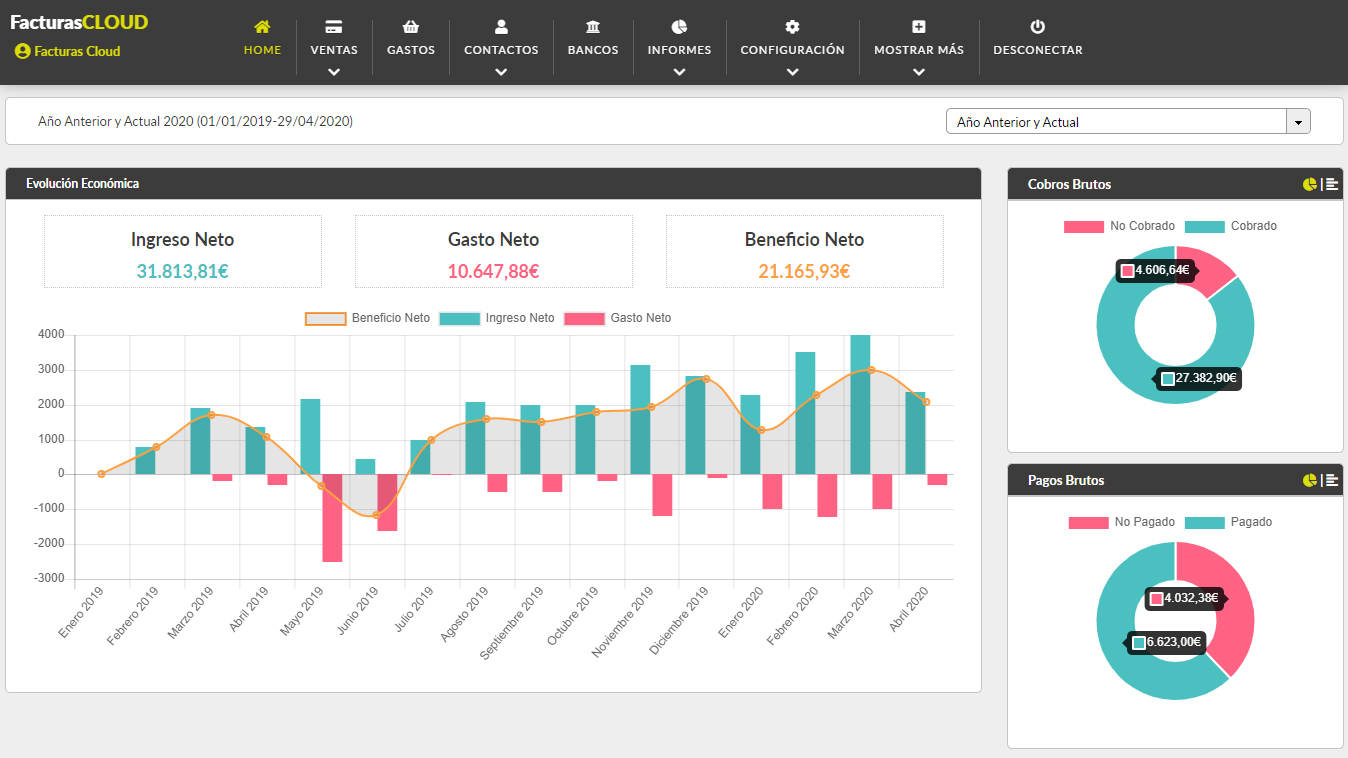Image resolution: width=1348 pixels, height=758 pixels.
Task: Switch Cobros Brutos to bar list view
Action: tap(1332, 184)
